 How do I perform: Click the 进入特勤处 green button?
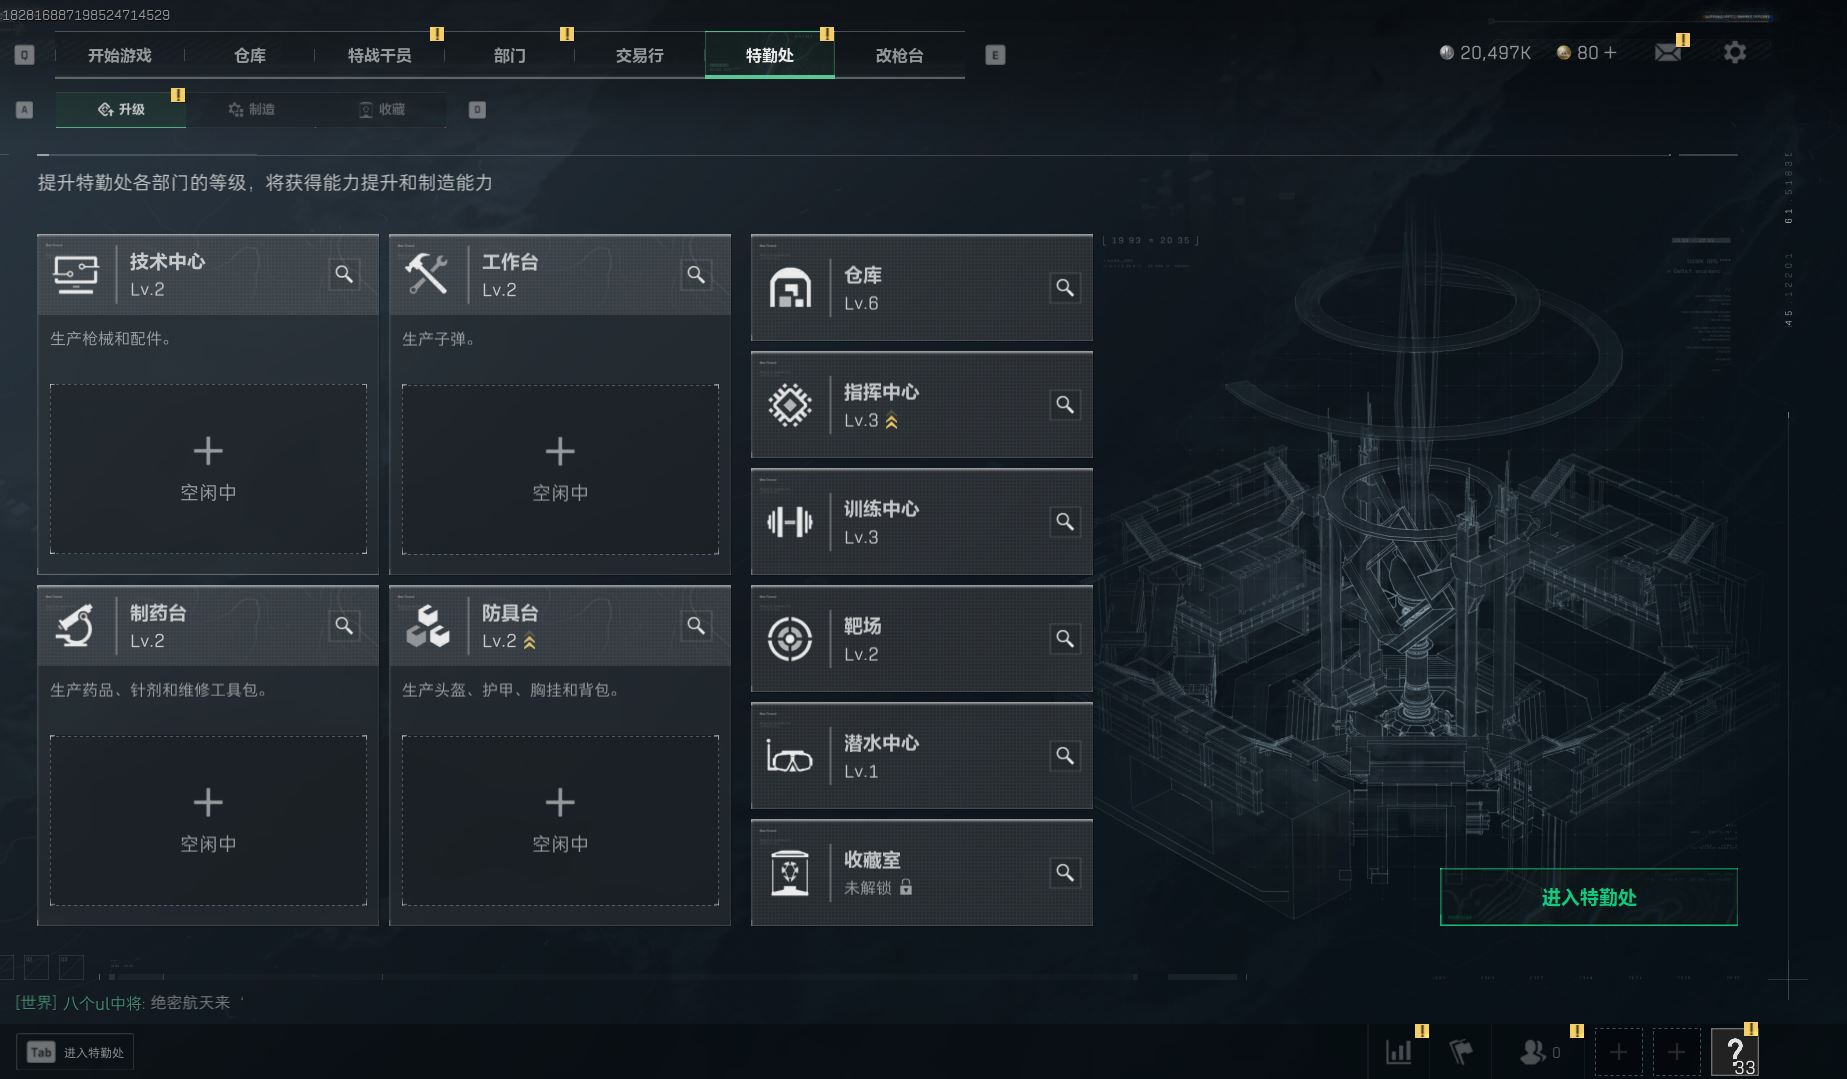click(1588, 897)
